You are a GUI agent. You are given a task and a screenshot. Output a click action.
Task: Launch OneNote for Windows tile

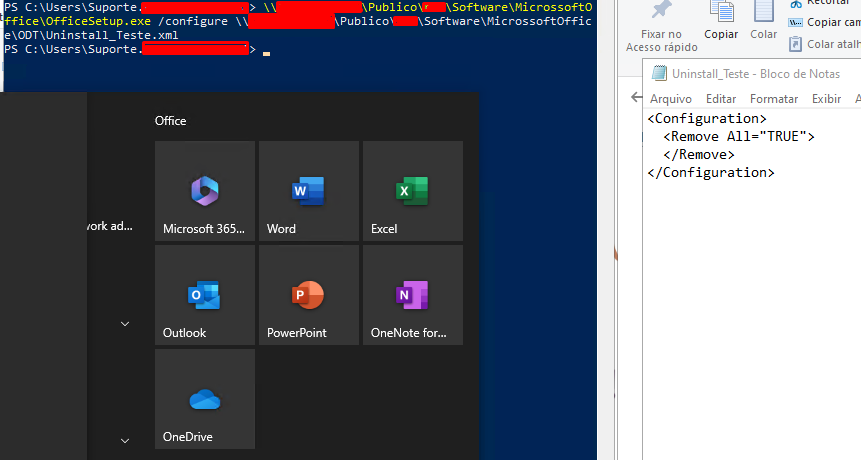(413, 295)
